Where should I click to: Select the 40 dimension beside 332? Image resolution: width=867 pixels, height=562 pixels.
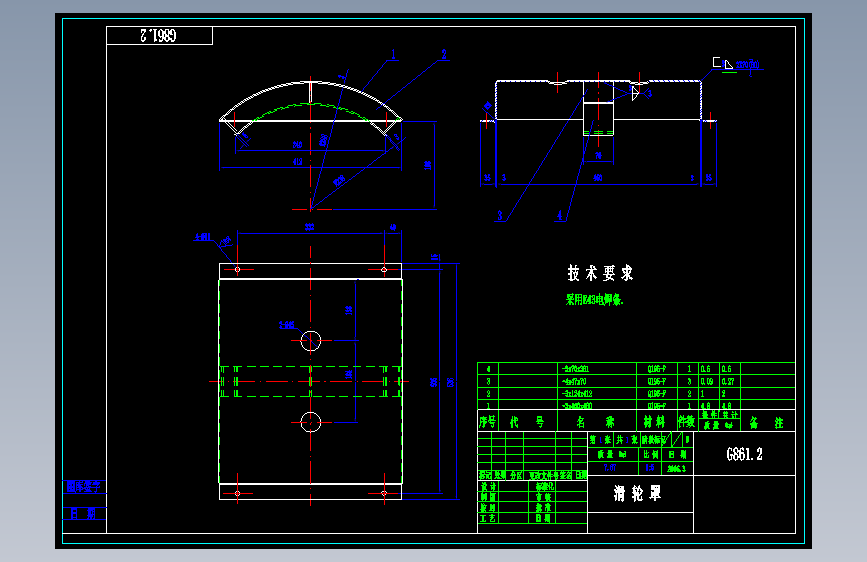coord(393,227)
